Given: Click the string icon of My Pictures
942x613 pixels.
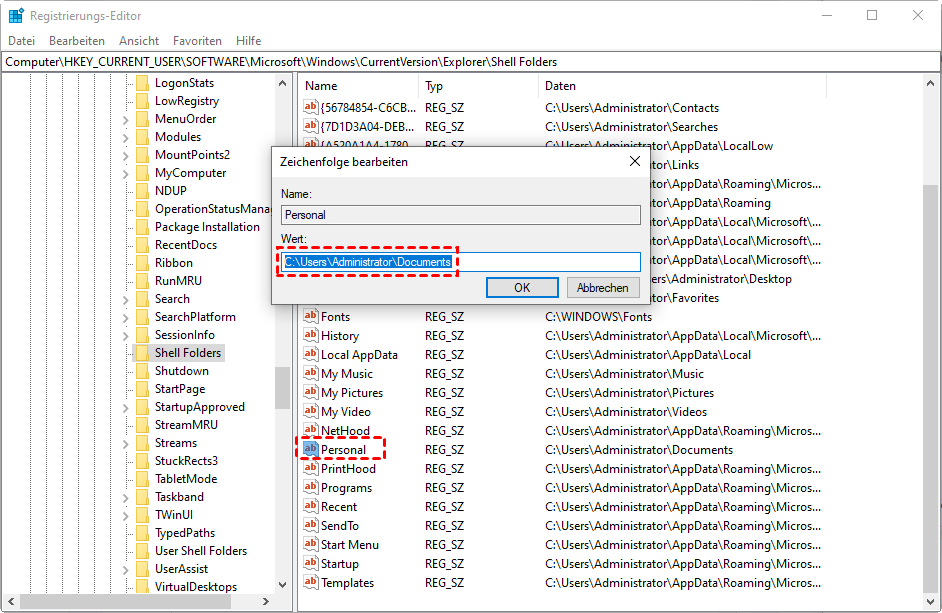Looking at the screenshot, I should click(x=311, y=392).
